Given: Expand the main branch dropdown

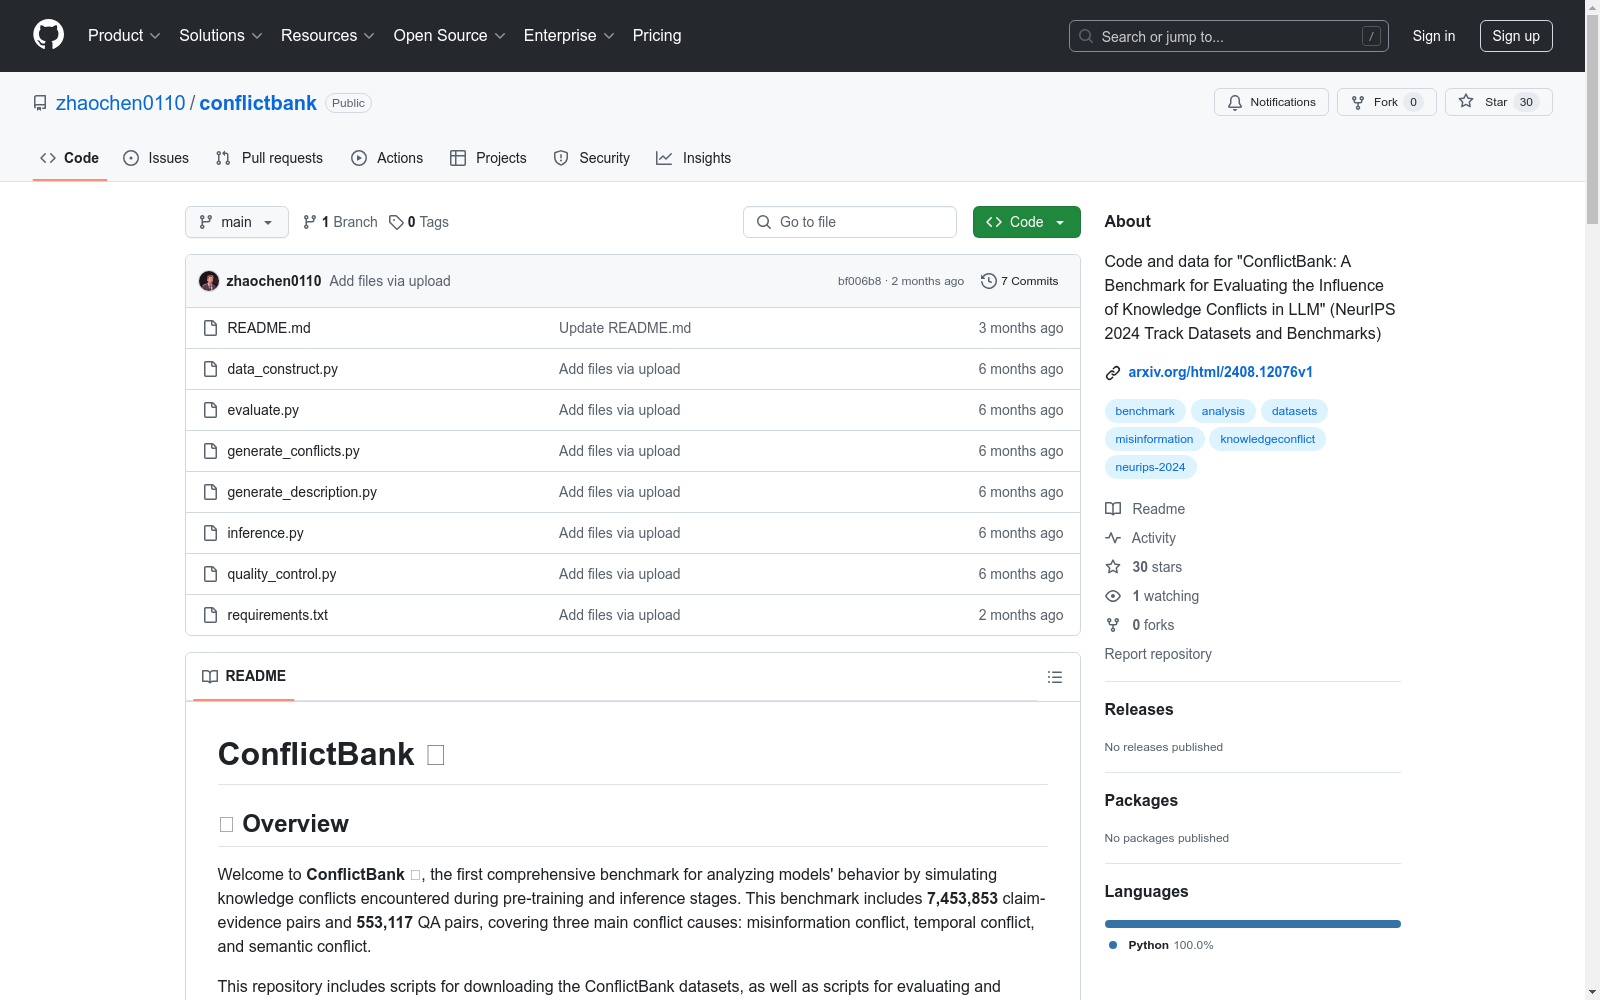Looking at the screenshot, I should tap(236, 222).
